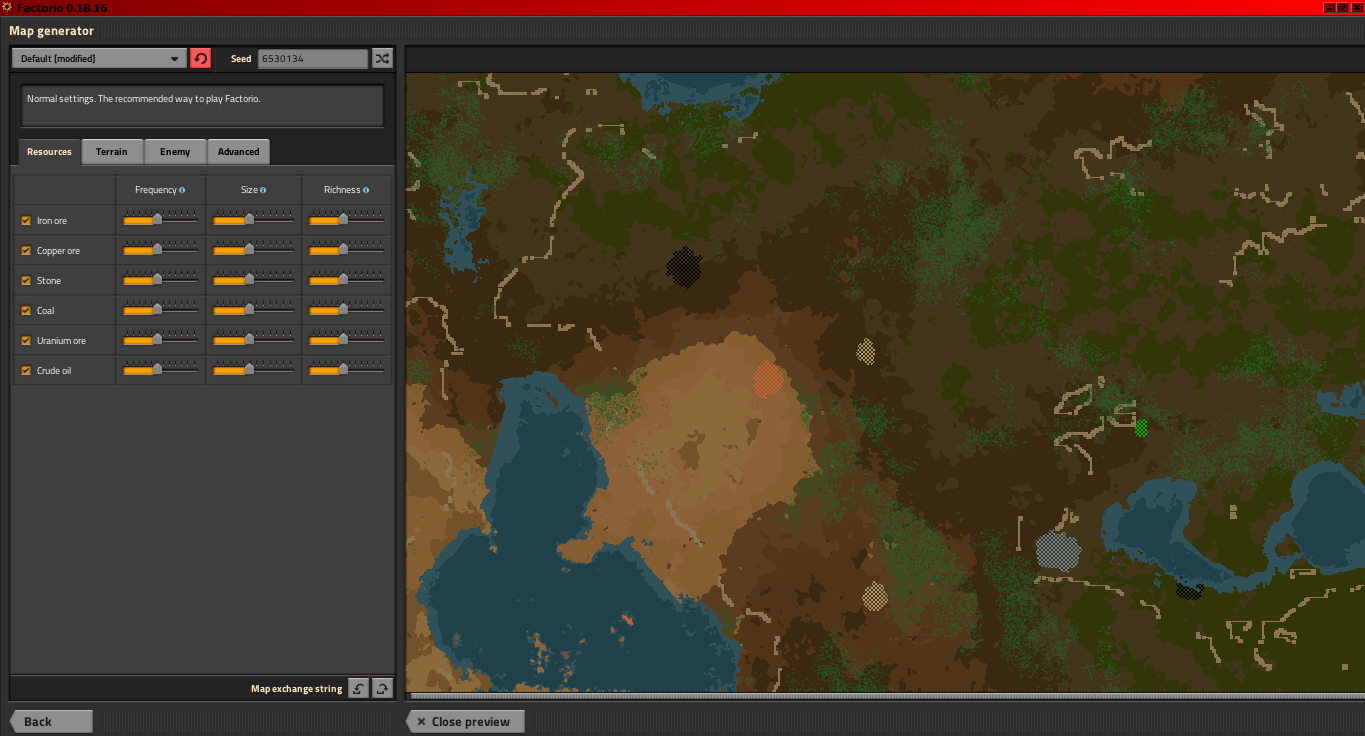Click the Close preview button
The width and height of the screenshot is (1365, 736).
click(x=465, y=721)
